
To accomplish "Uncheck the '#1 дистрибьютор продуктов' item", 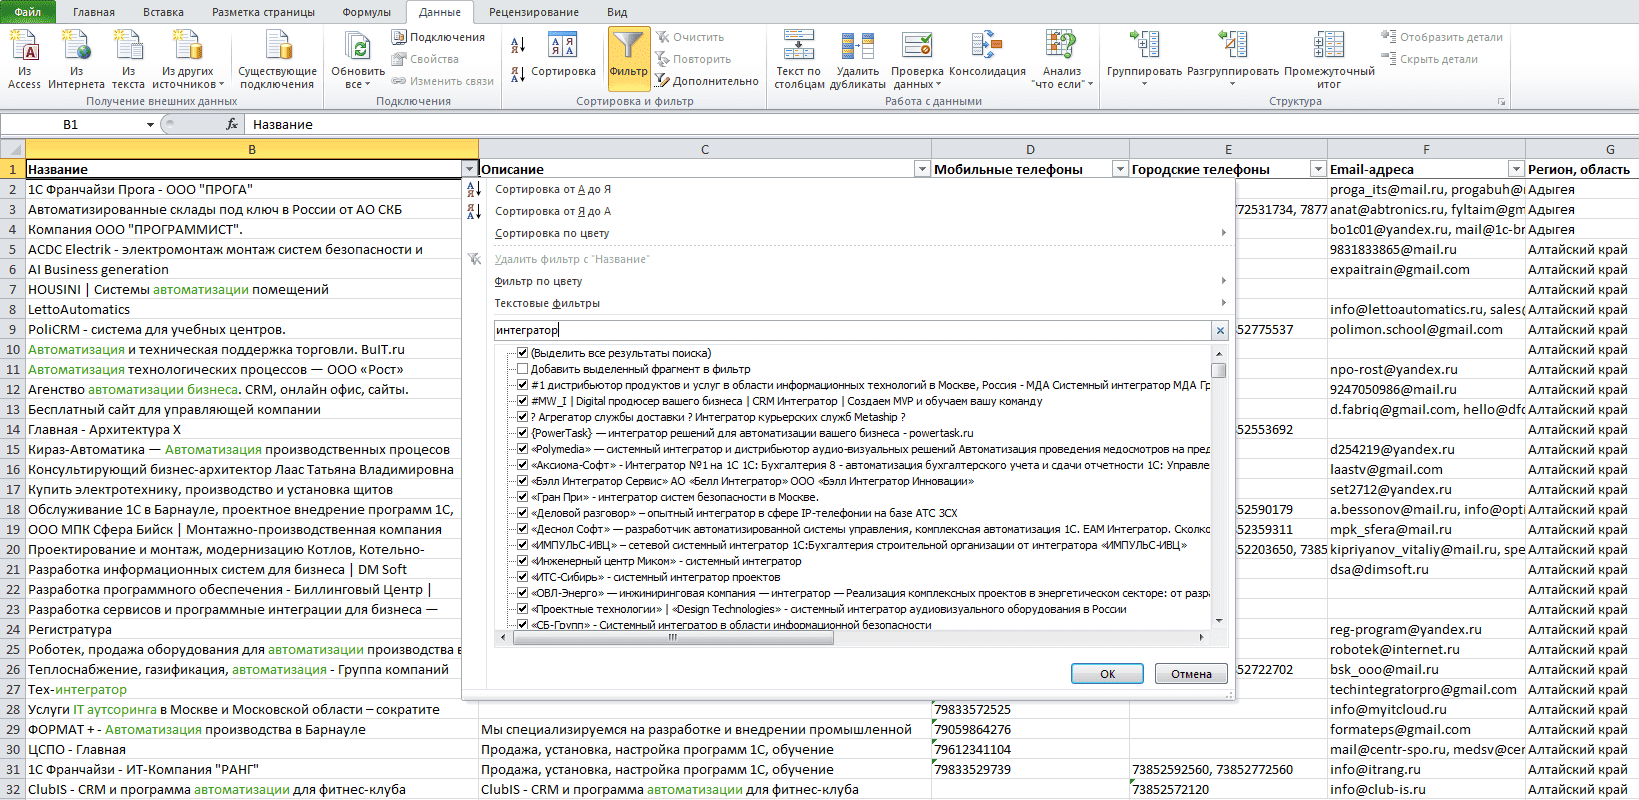I will click(522, 385).
